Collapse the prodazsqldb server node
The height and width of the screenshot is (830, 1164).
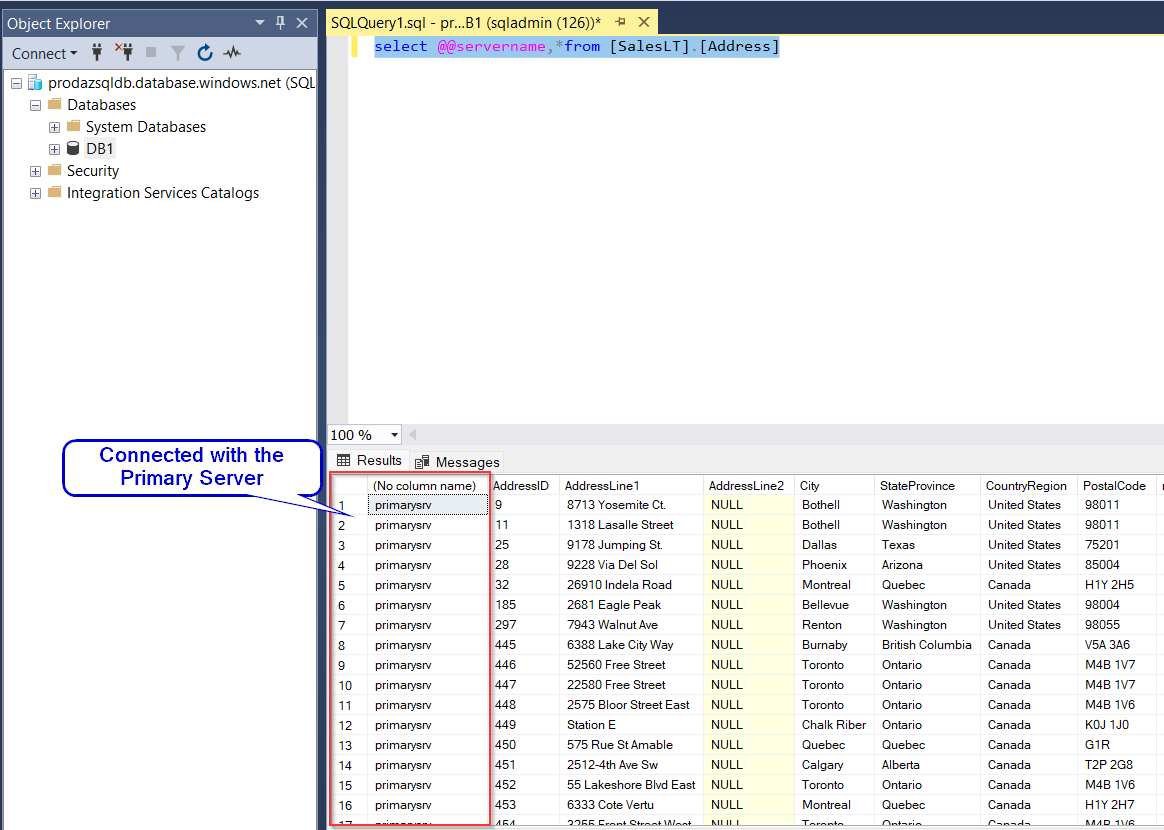(16, 83)
